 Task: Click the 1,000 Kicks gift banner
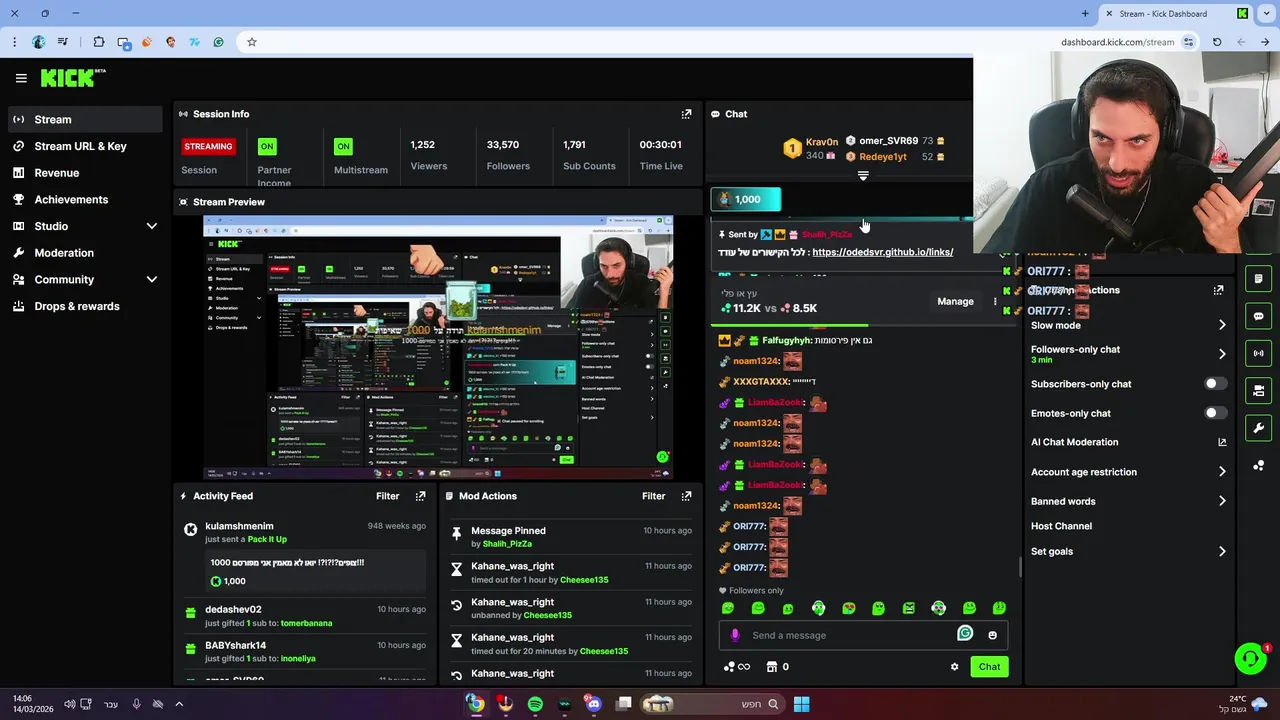coord(746,199)
